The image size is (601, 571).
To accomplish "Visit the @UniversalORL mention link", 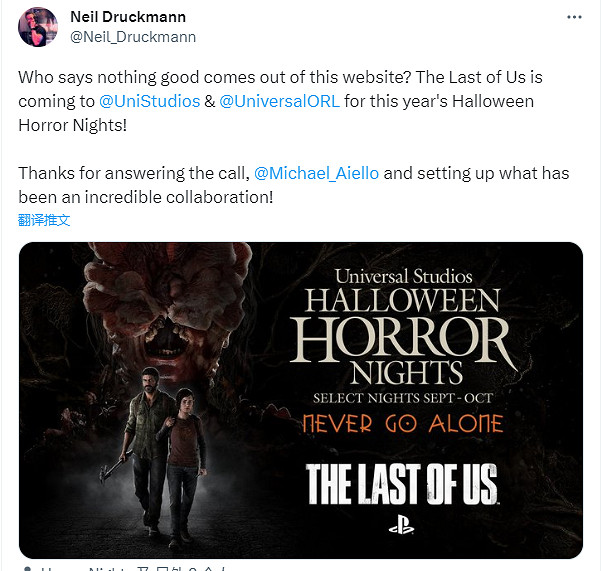I will (279, 102).
